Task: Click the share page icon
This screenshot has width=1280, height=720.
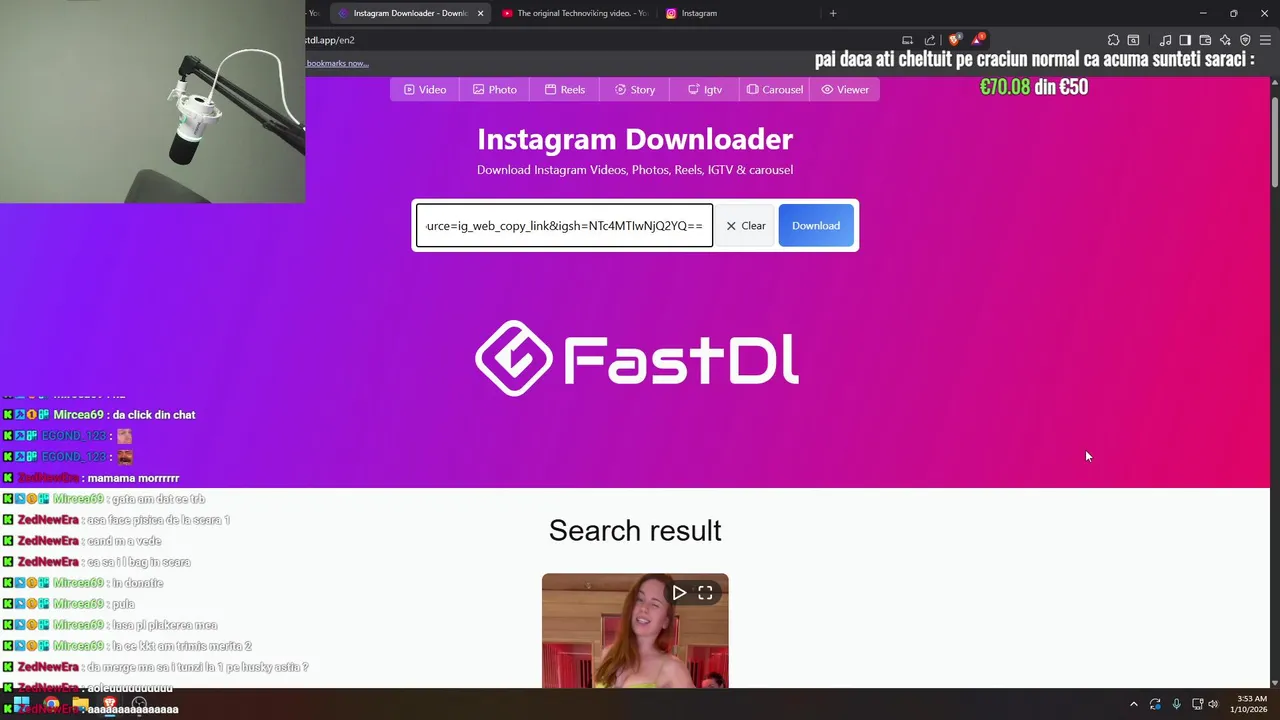Action: [930, 40]
